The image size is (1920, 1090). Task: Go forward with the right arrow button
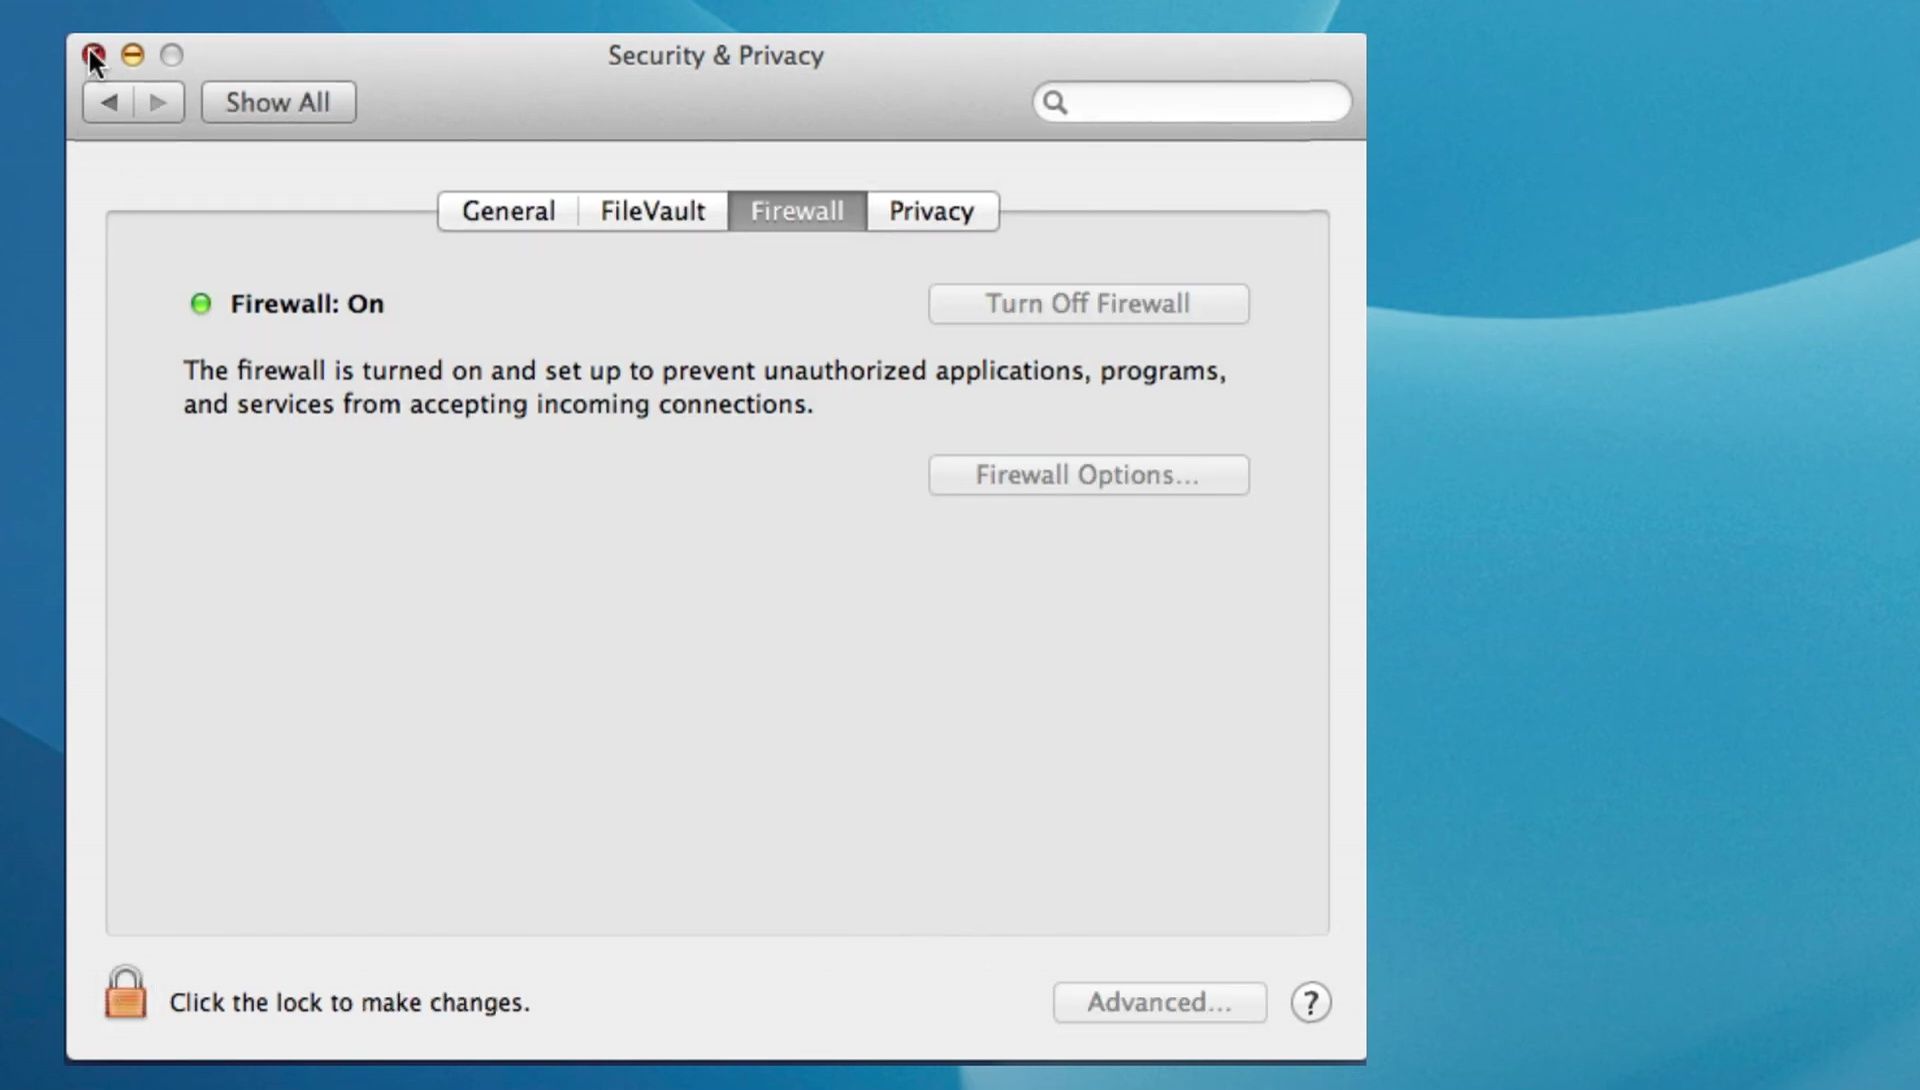pos(159,102)
